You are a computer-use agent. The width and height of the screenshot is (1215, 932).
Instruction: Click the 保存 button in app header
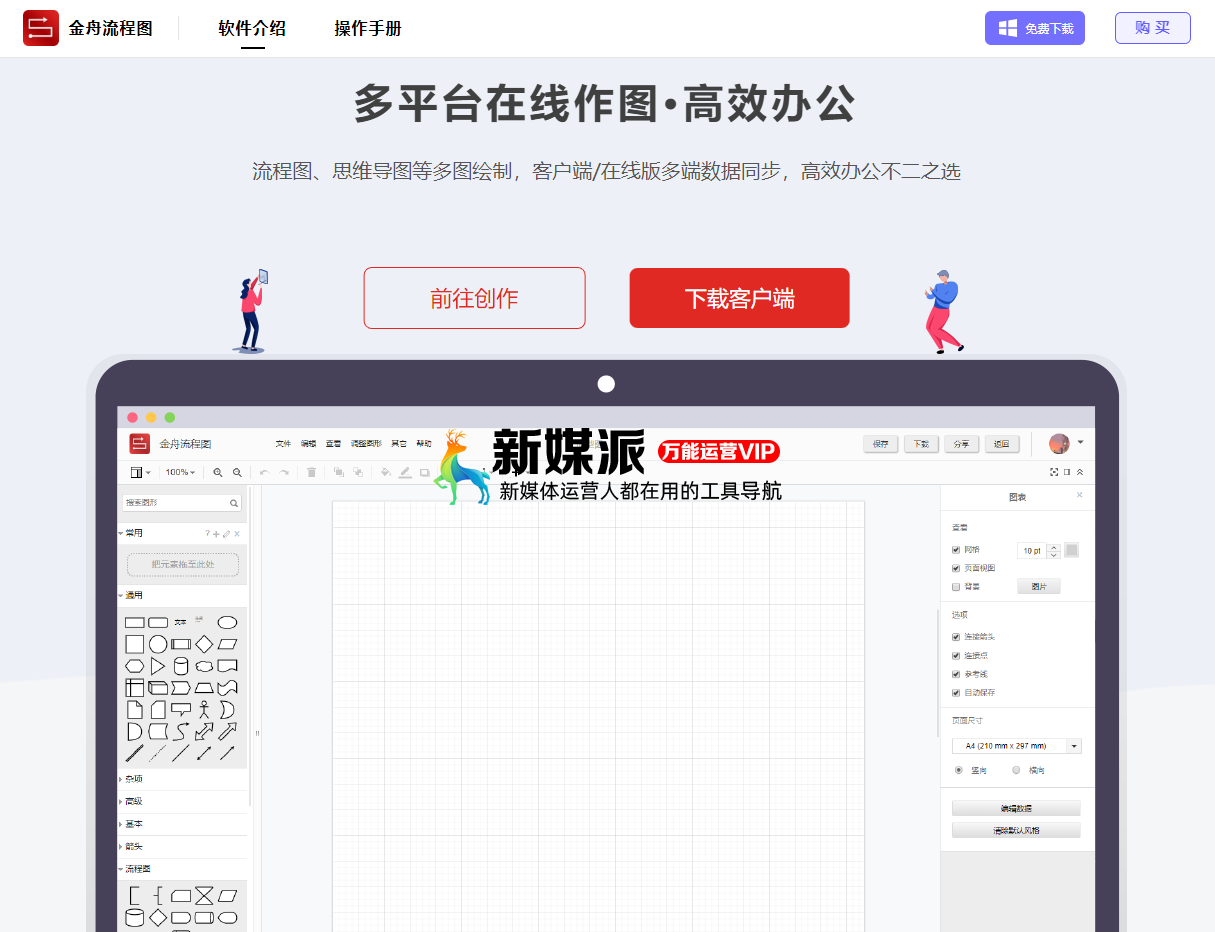coord(880,444)
